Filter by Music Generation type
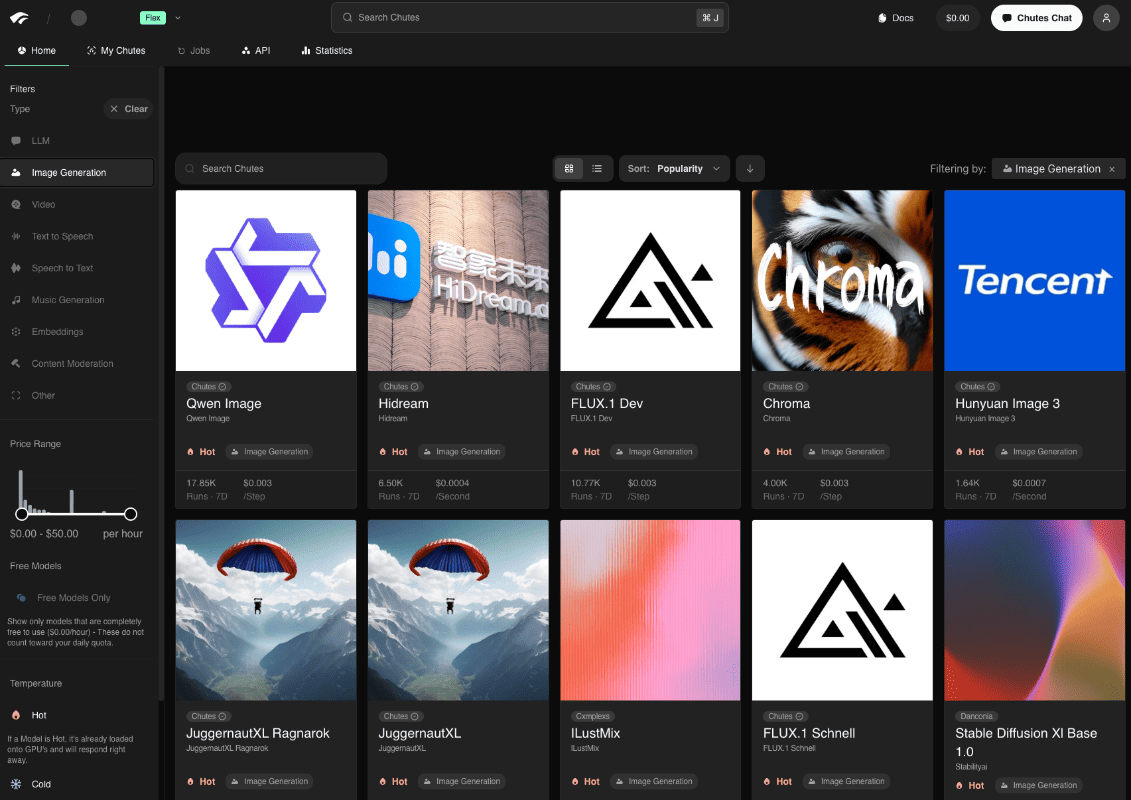 (x=67, y=300)
